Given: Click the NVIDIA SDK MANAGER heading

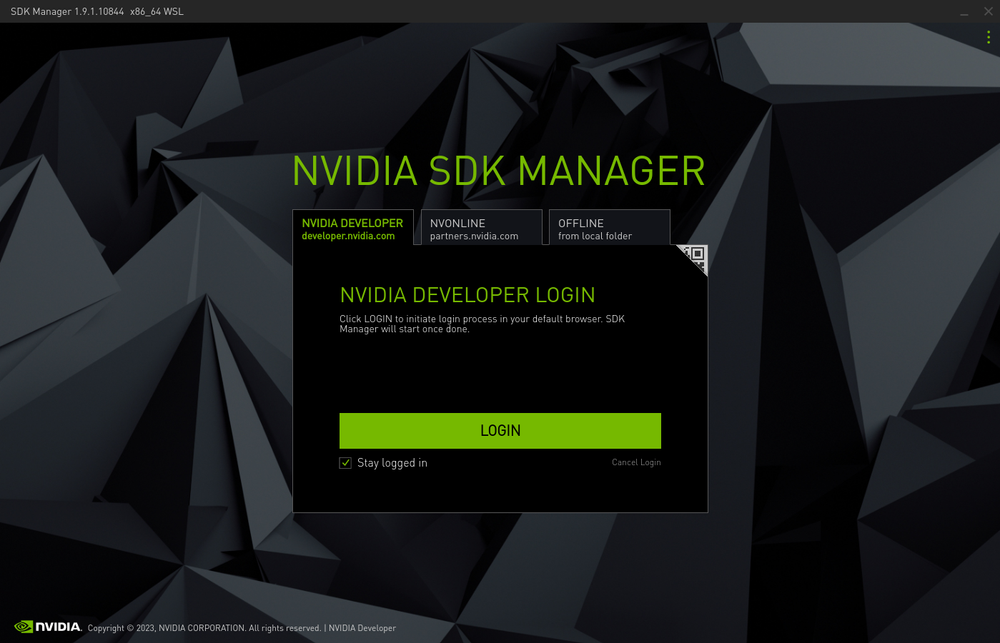Looking at the screenshot, I should pos(497,171).
